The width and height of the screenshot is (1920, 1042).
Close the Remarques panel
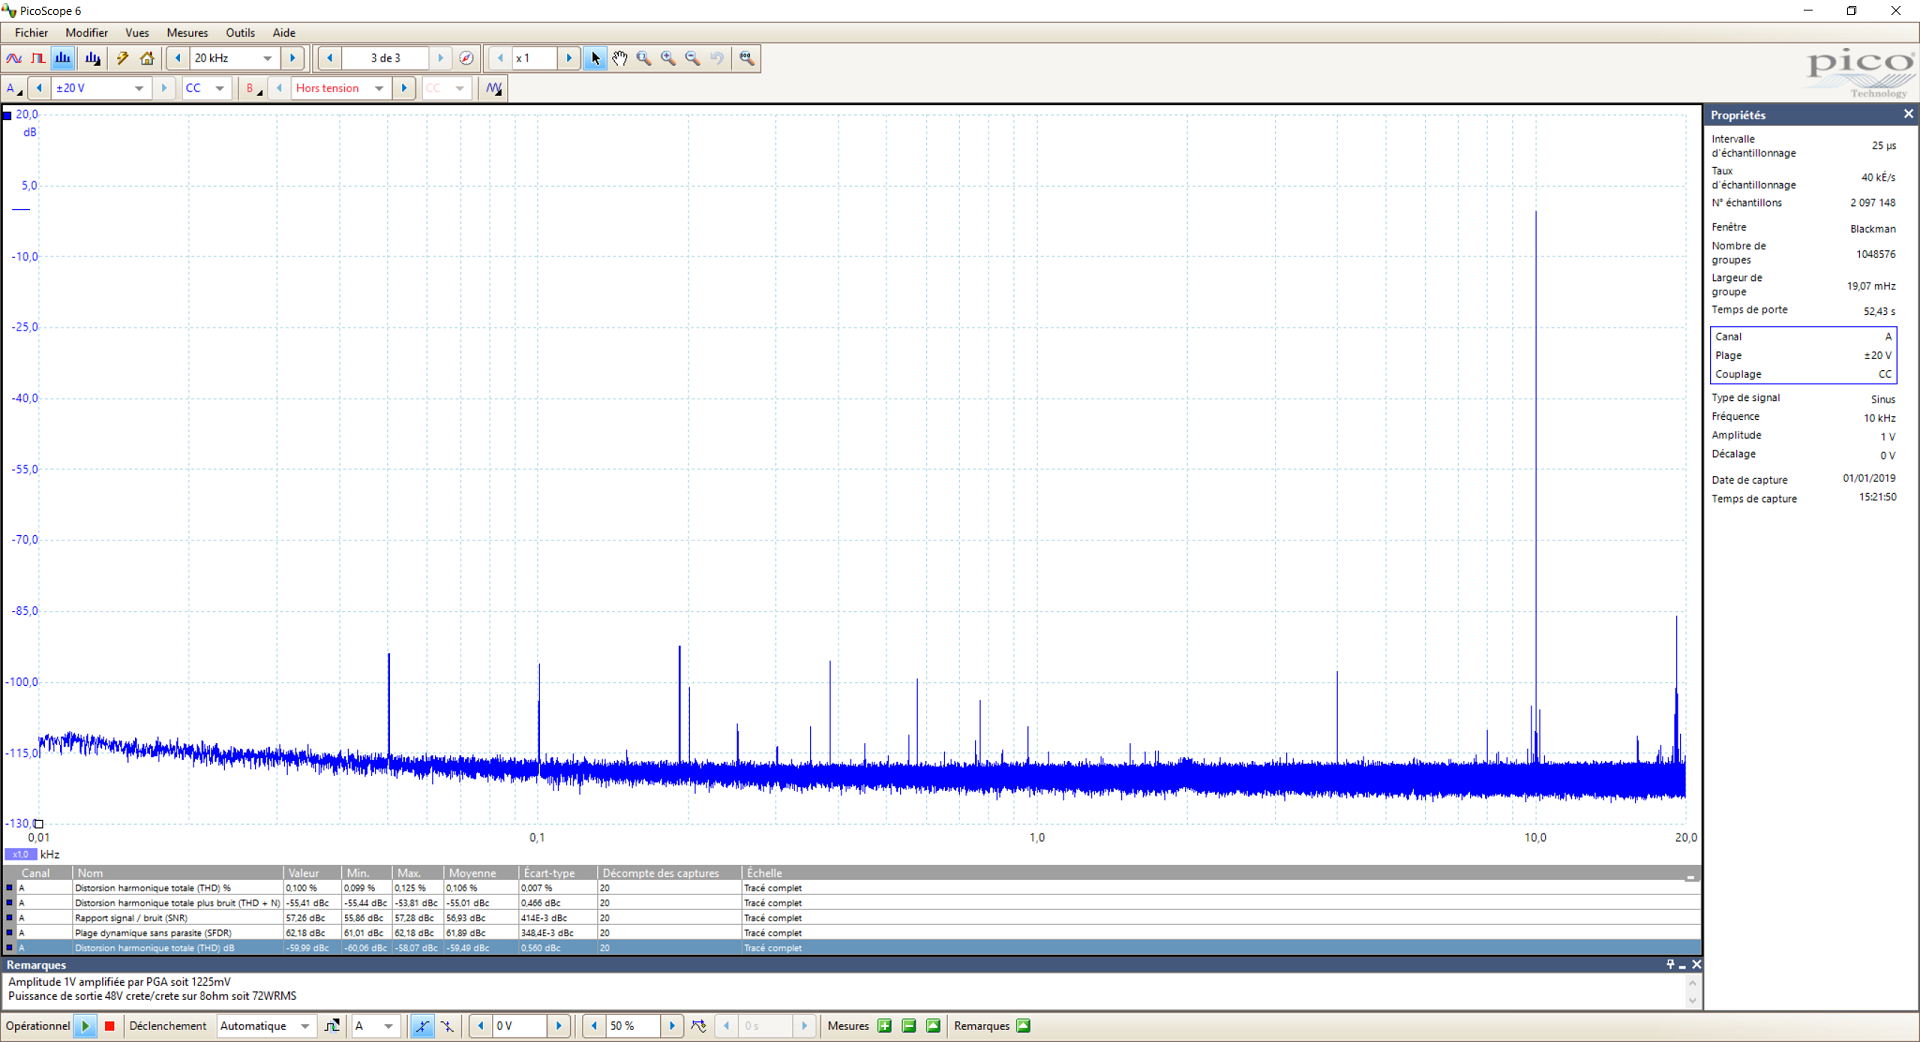coord(1696,965)
